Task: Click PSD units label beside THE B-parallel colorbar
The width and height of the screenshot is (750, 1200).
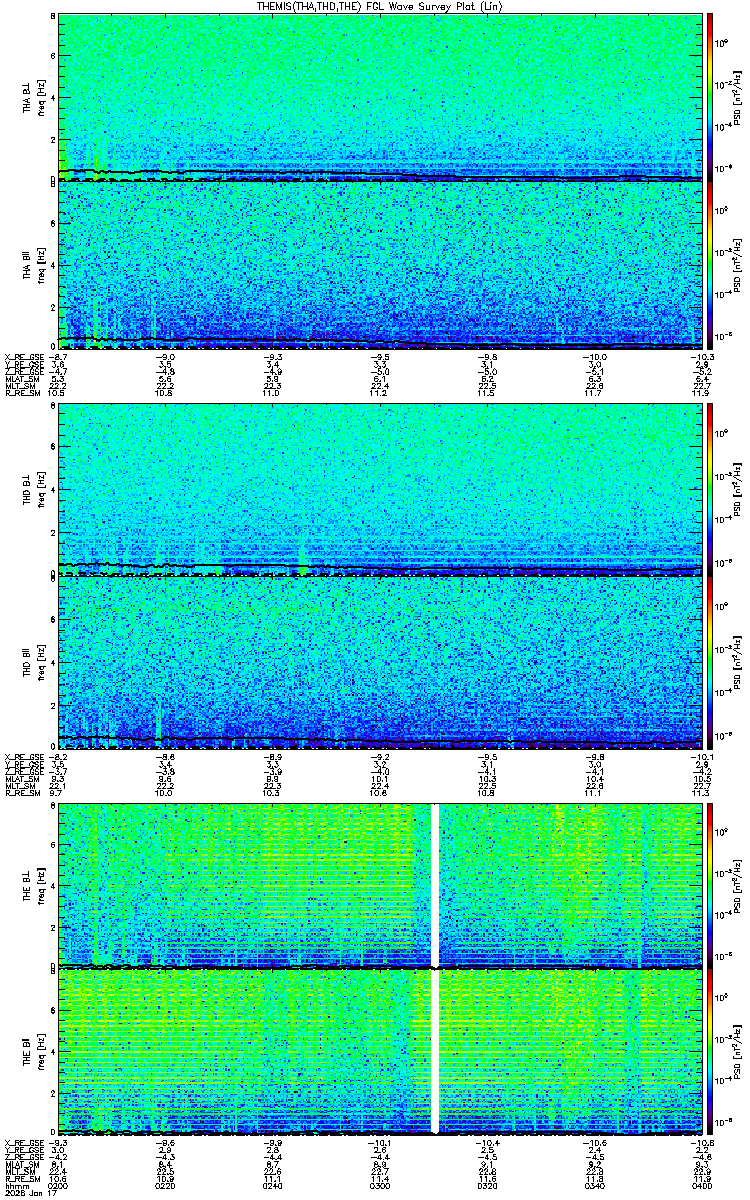Action: pyautogui.click(x=735, y=1051)
